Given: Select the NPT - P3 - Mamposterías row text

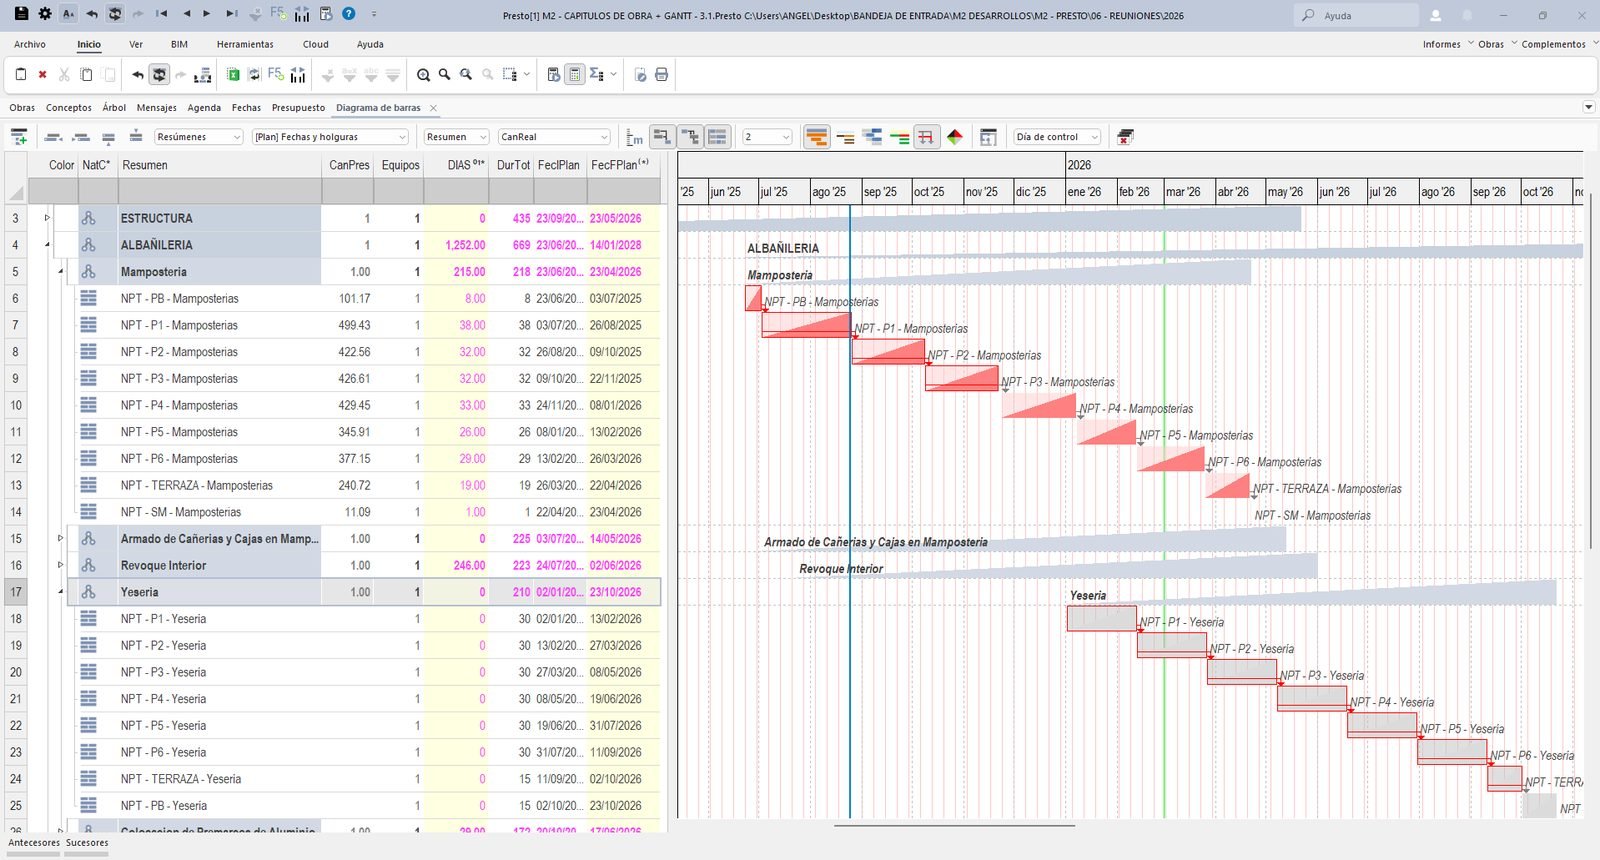Looking at the screenshot, I should pyautogui.click(x=179, y=379).
